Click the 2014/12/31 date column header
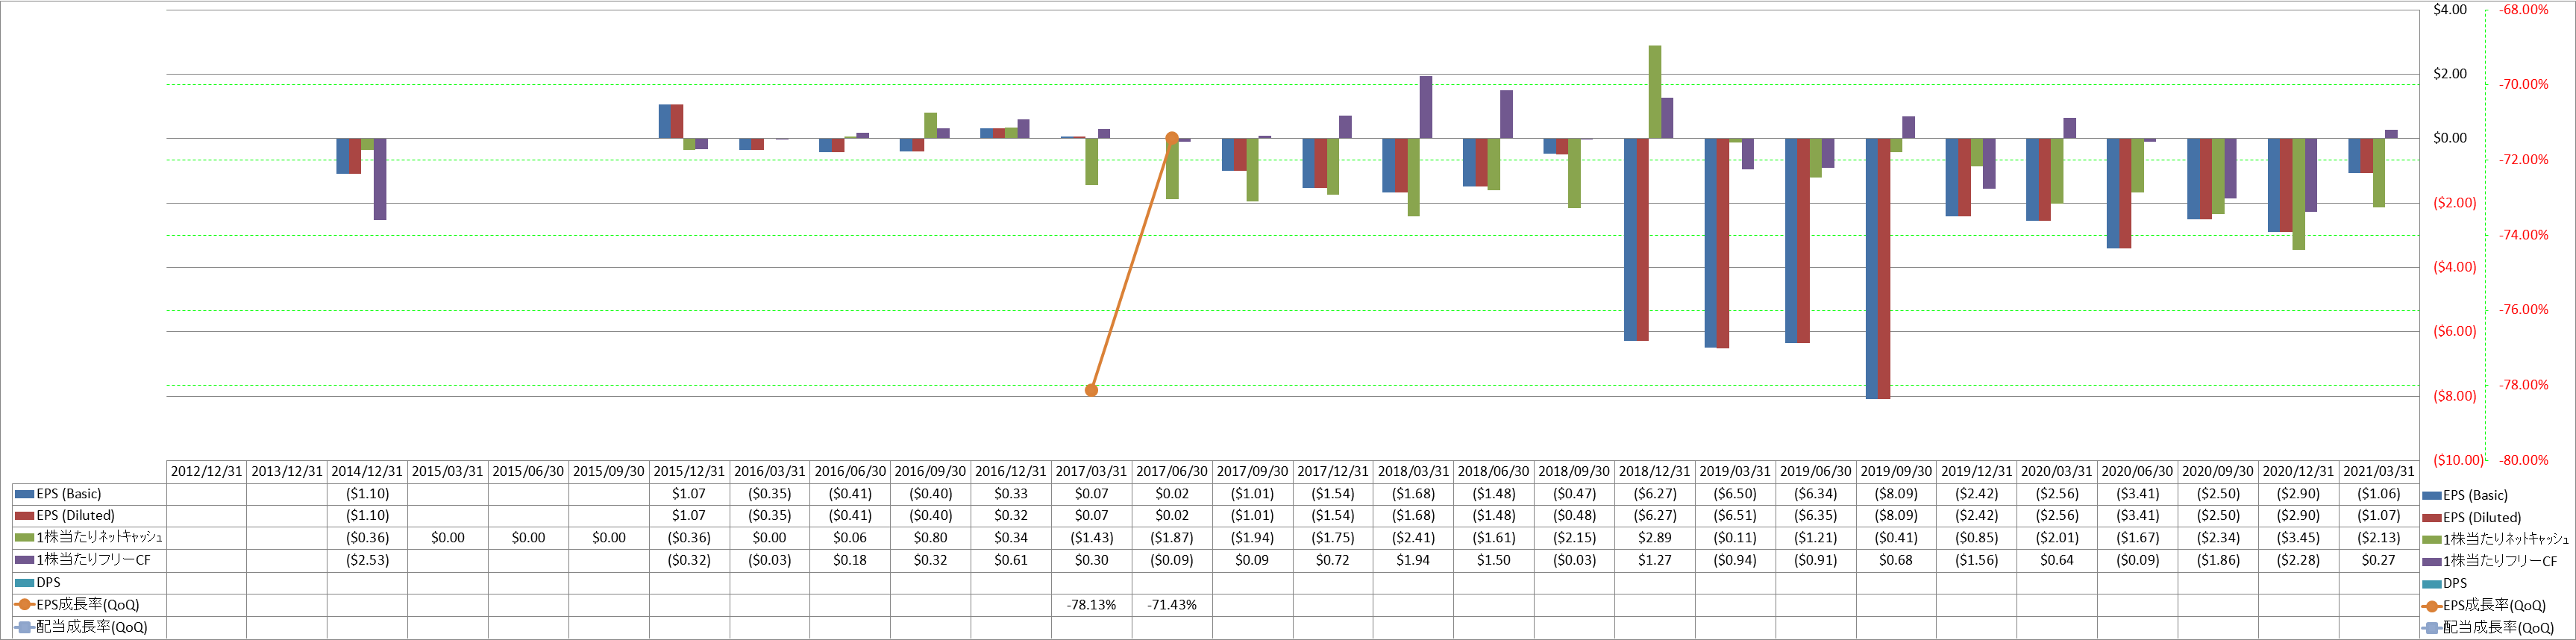The width and height of the screenshot is (2576, 640). 367,471
